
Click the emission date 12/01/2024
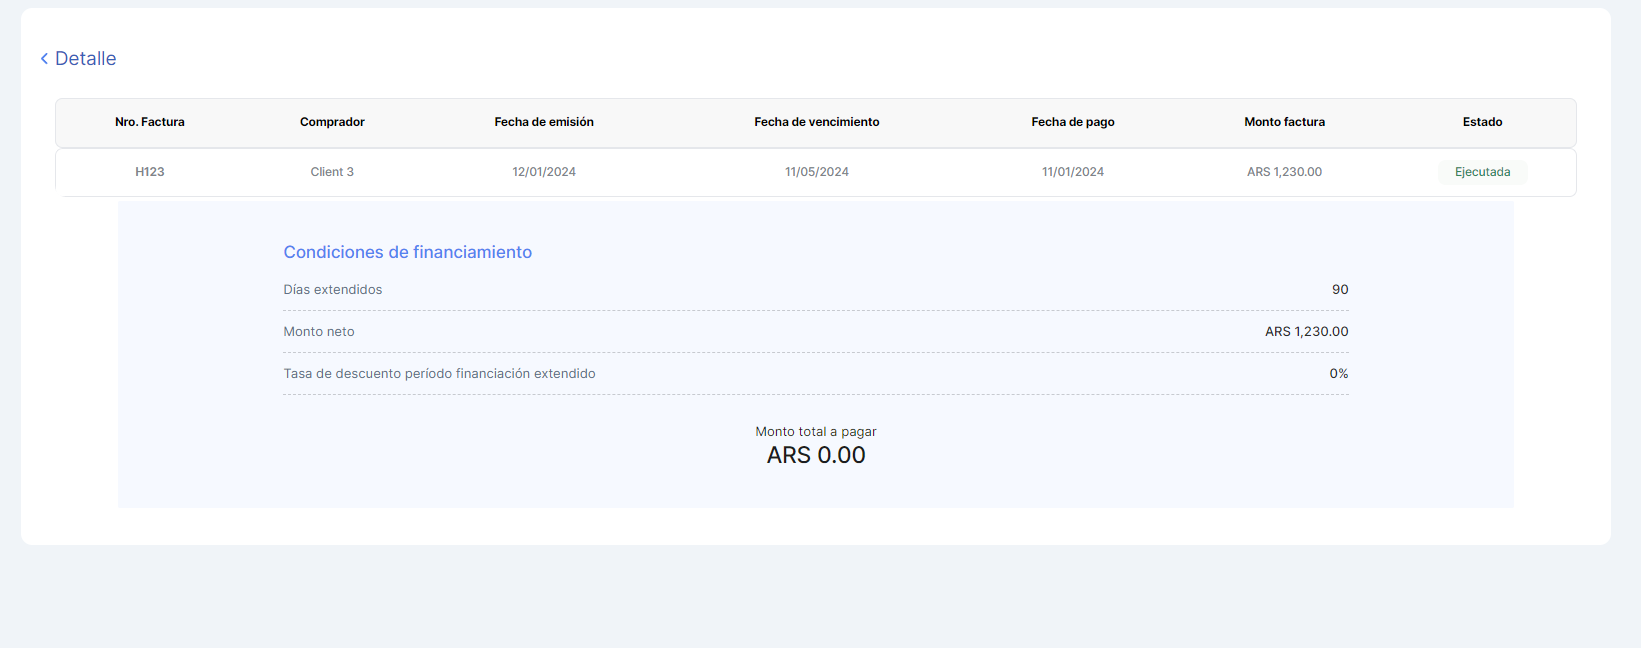(x=544, y=172)
